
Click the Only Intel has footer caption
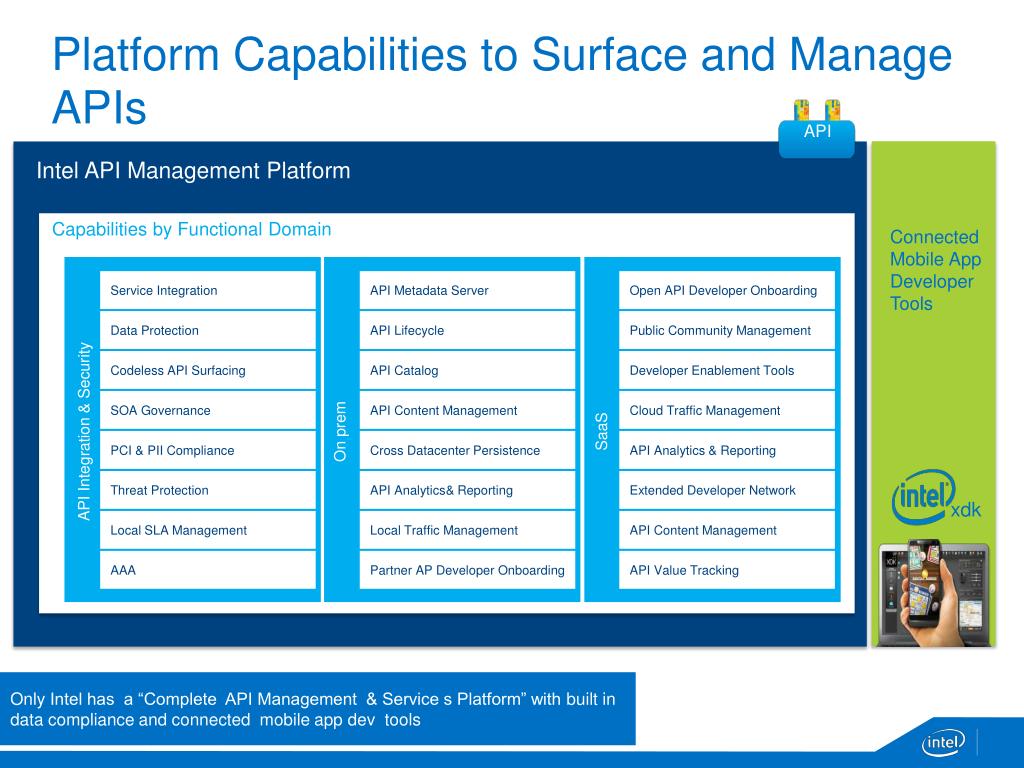(x=313, y=709)
